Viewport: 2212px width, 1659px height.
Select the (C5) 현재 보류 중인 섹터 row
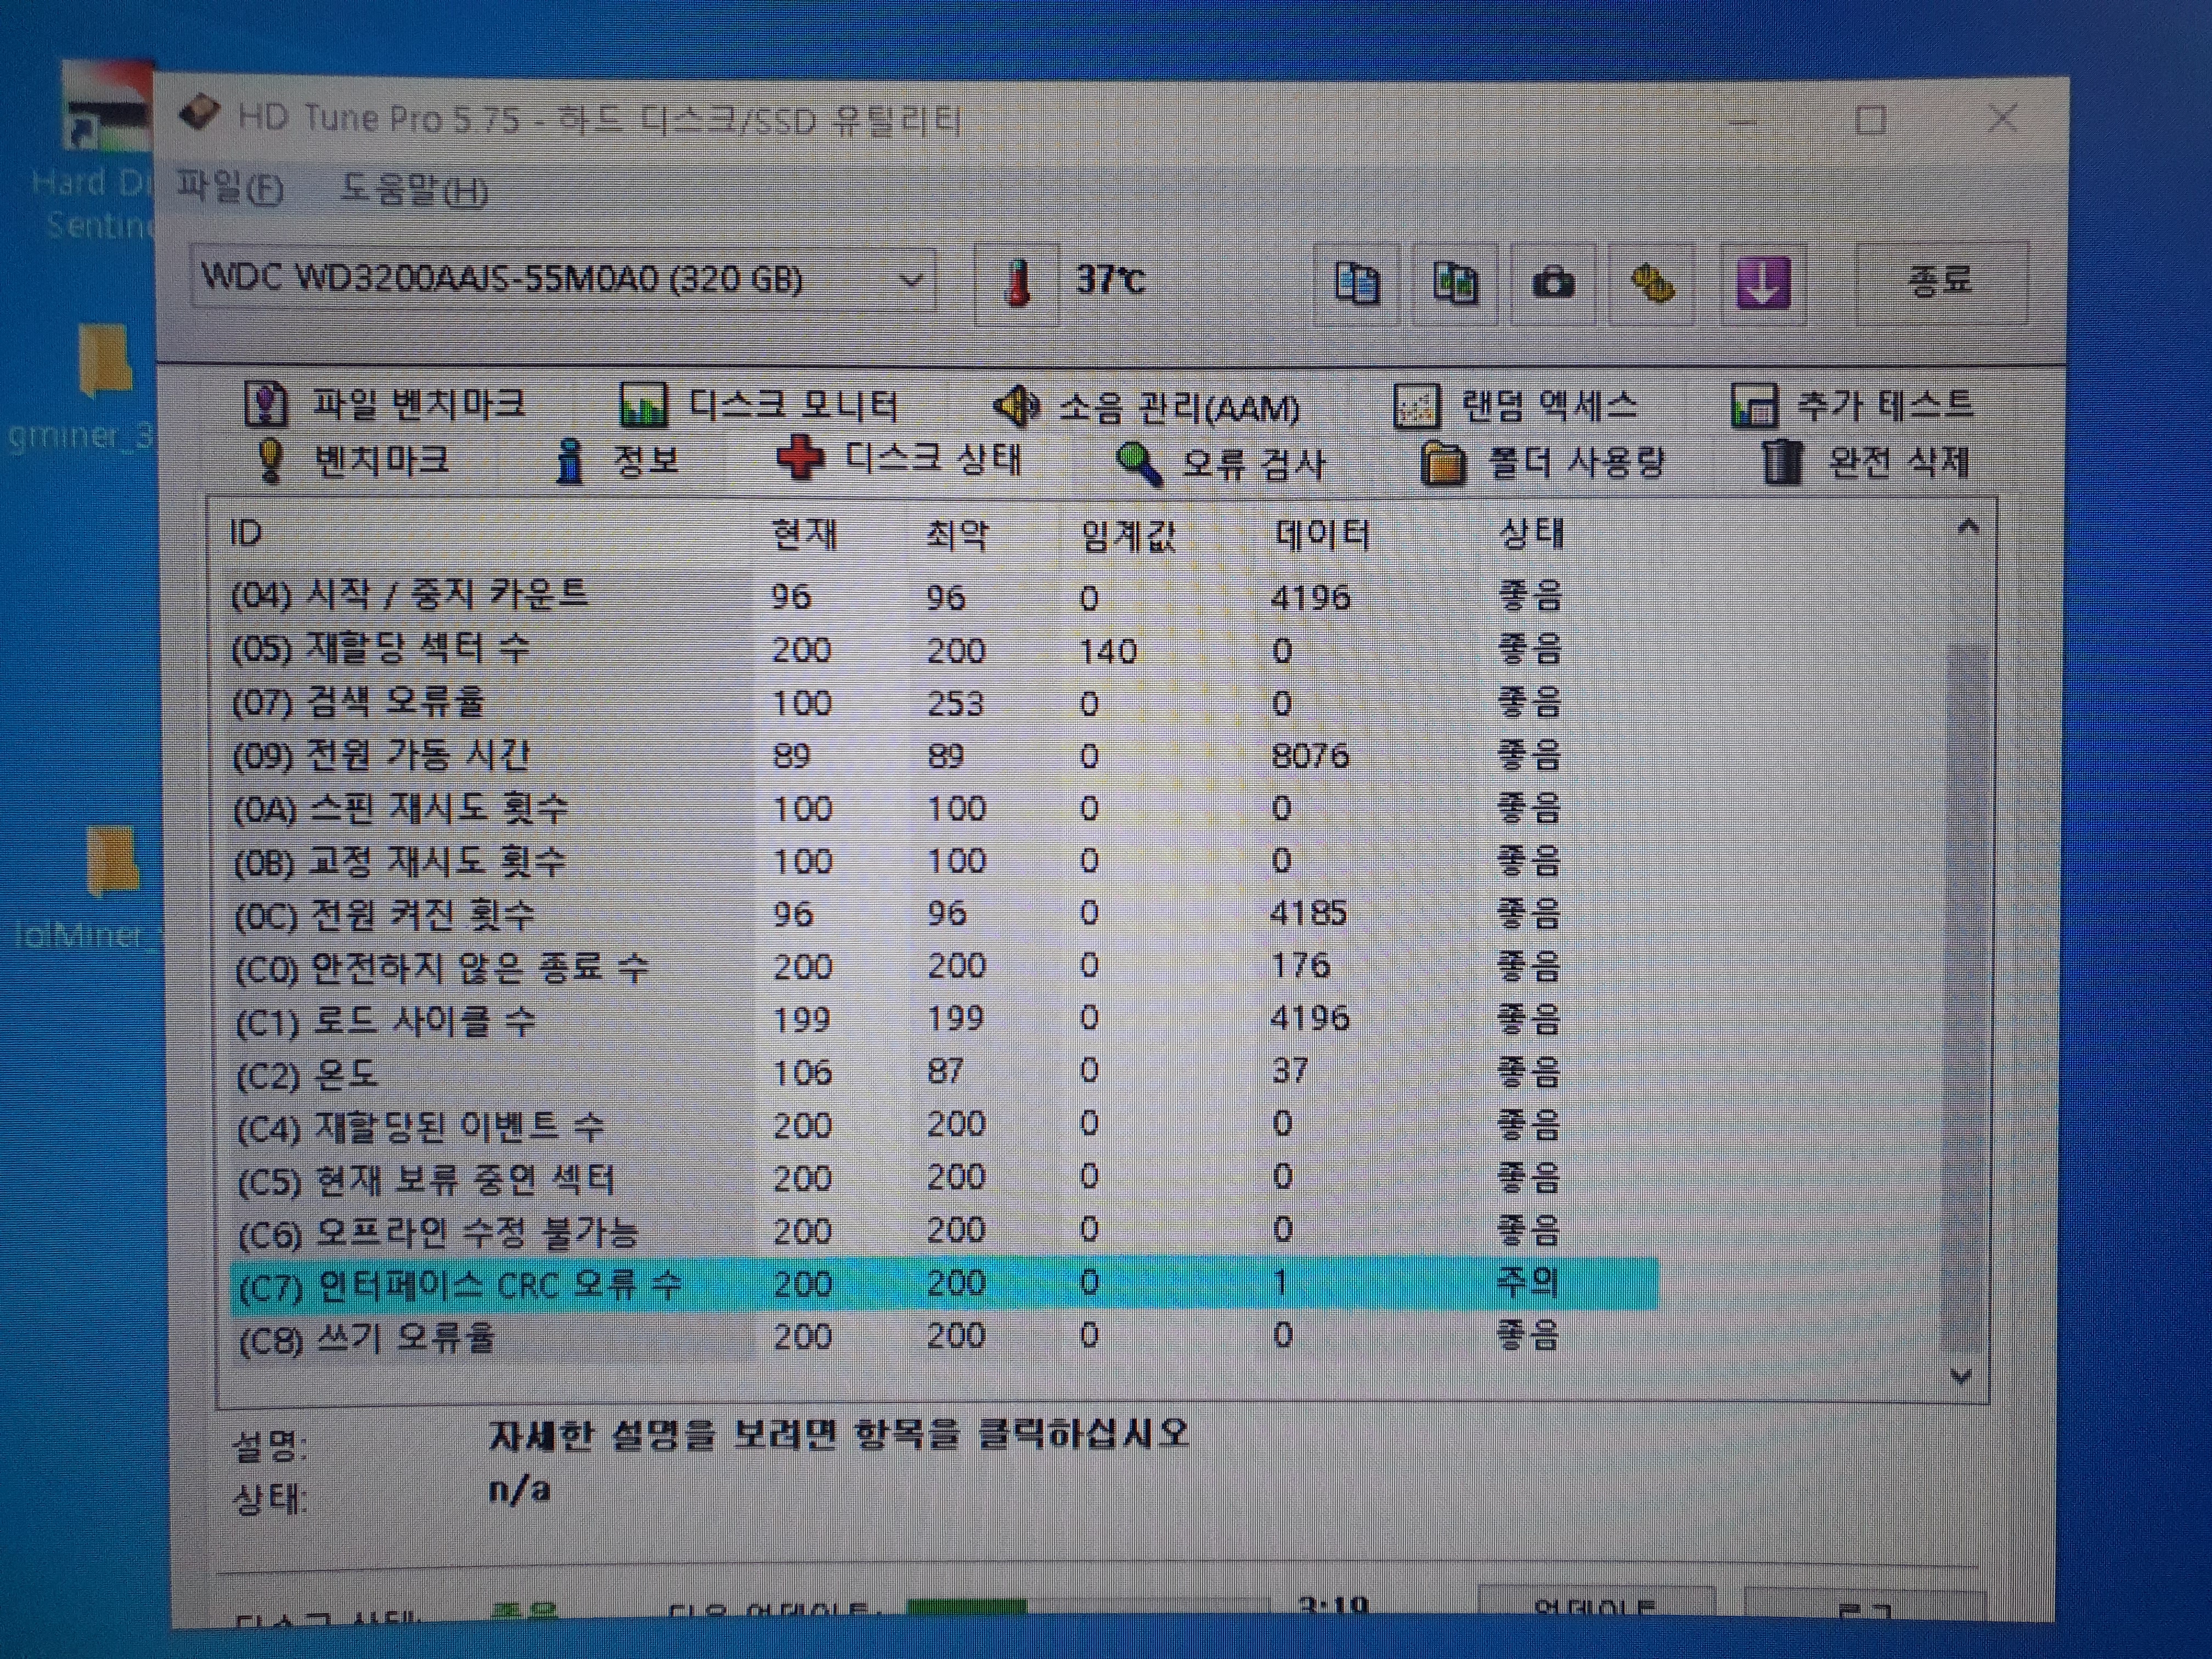click(943, 1178)
